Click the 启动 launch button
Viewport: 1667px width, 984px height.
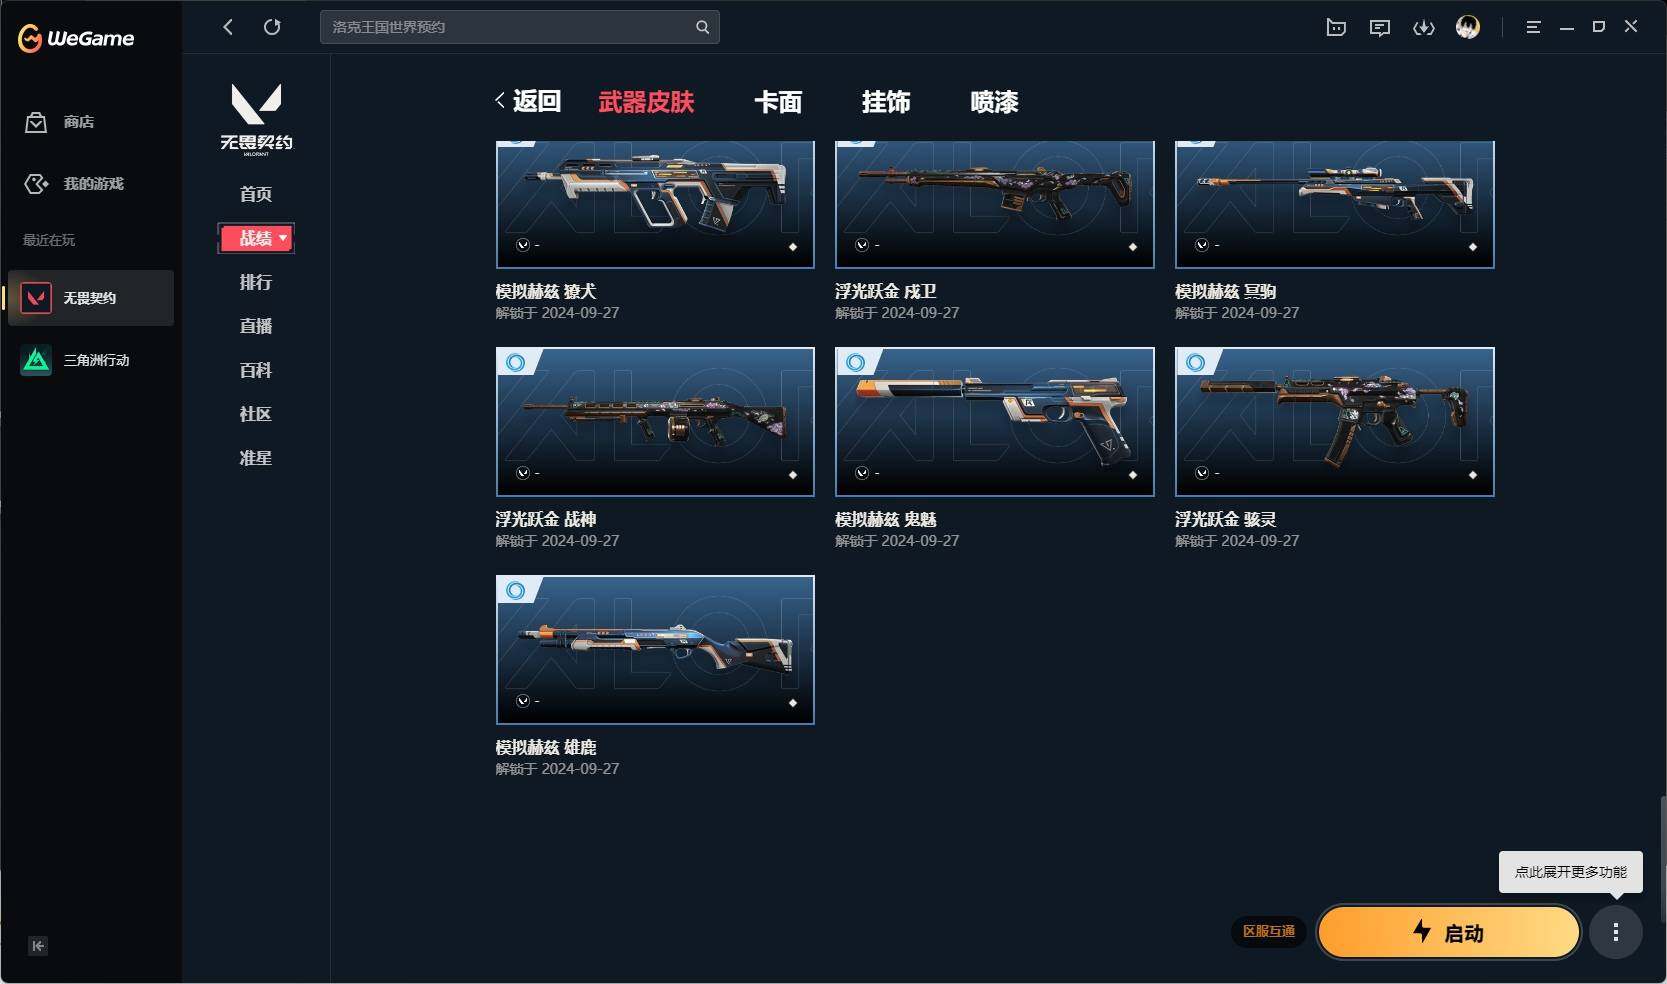point(1449,932)
